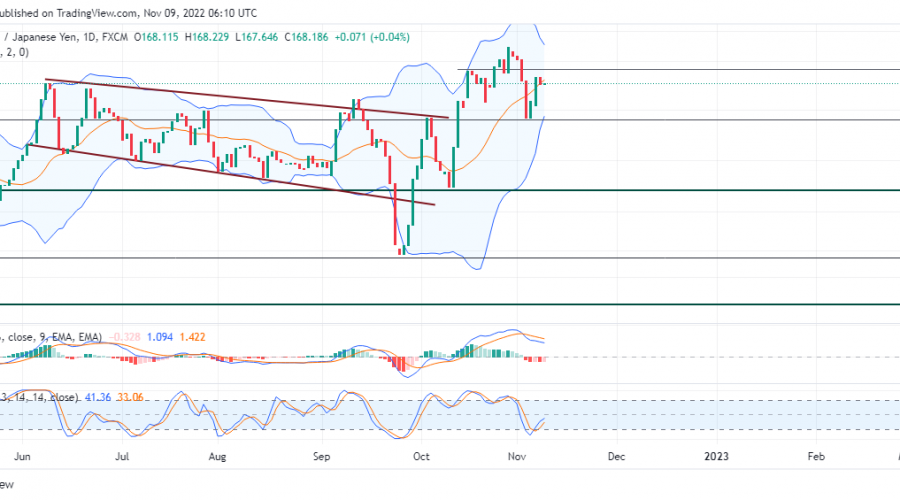The image size is (900, 500).
Task: Click the stochastic value 41.36
Action: 98,397
